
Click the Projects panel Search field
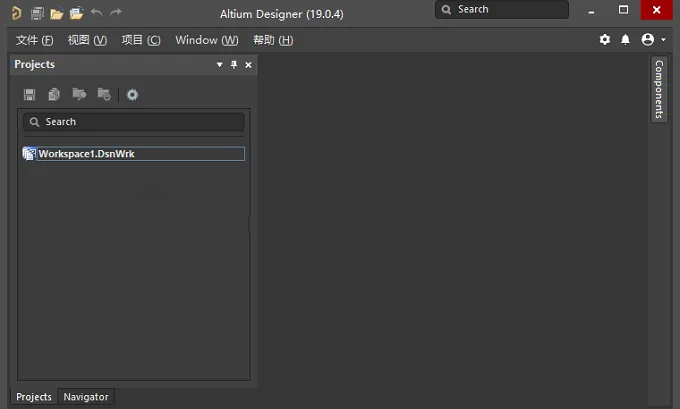(134, 122)
